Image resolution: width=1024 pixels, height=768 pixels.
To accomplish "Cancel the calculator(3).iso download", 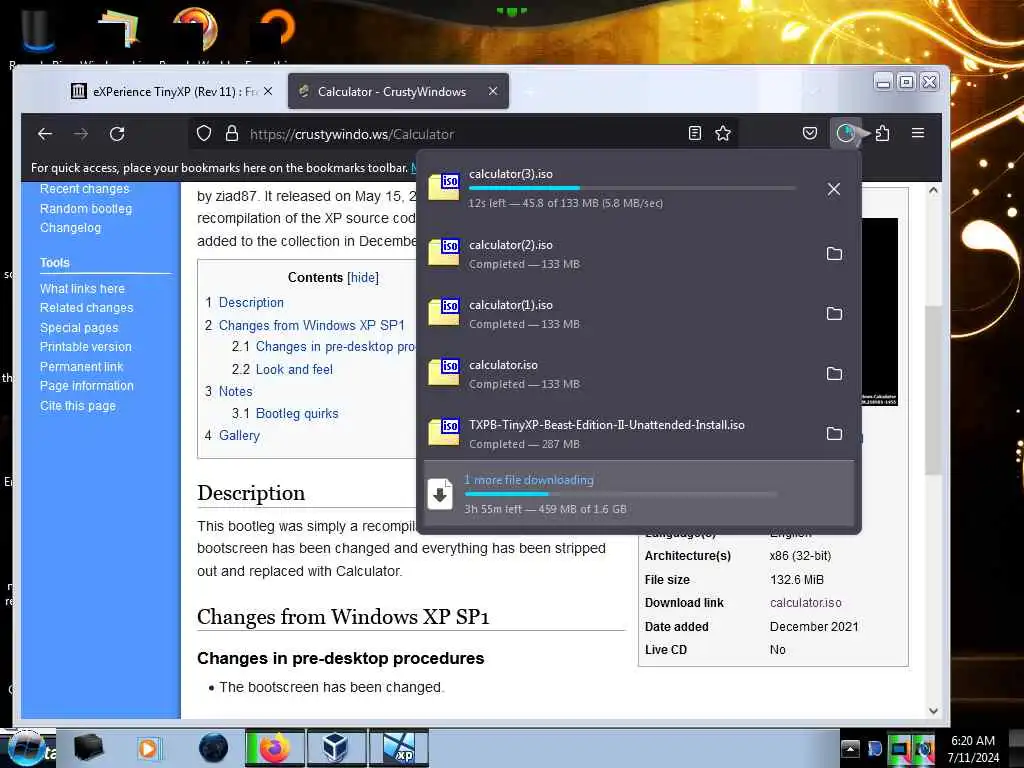I will [834, 189].
